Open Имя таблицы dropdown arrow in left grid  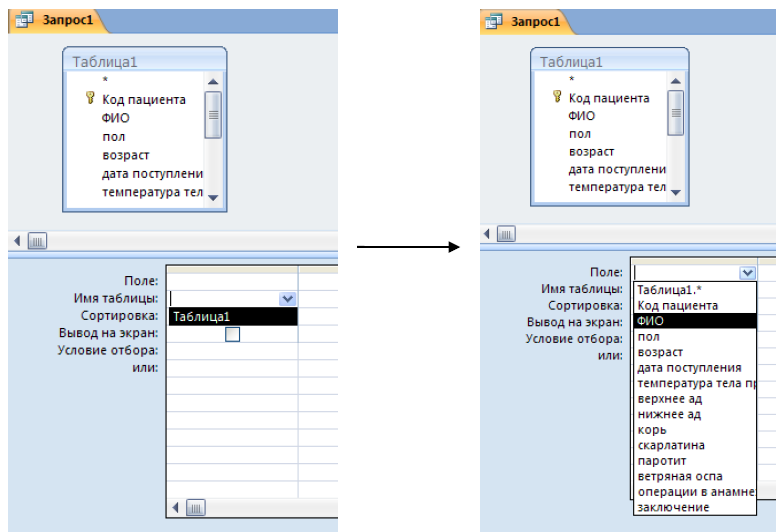point(288,299)
